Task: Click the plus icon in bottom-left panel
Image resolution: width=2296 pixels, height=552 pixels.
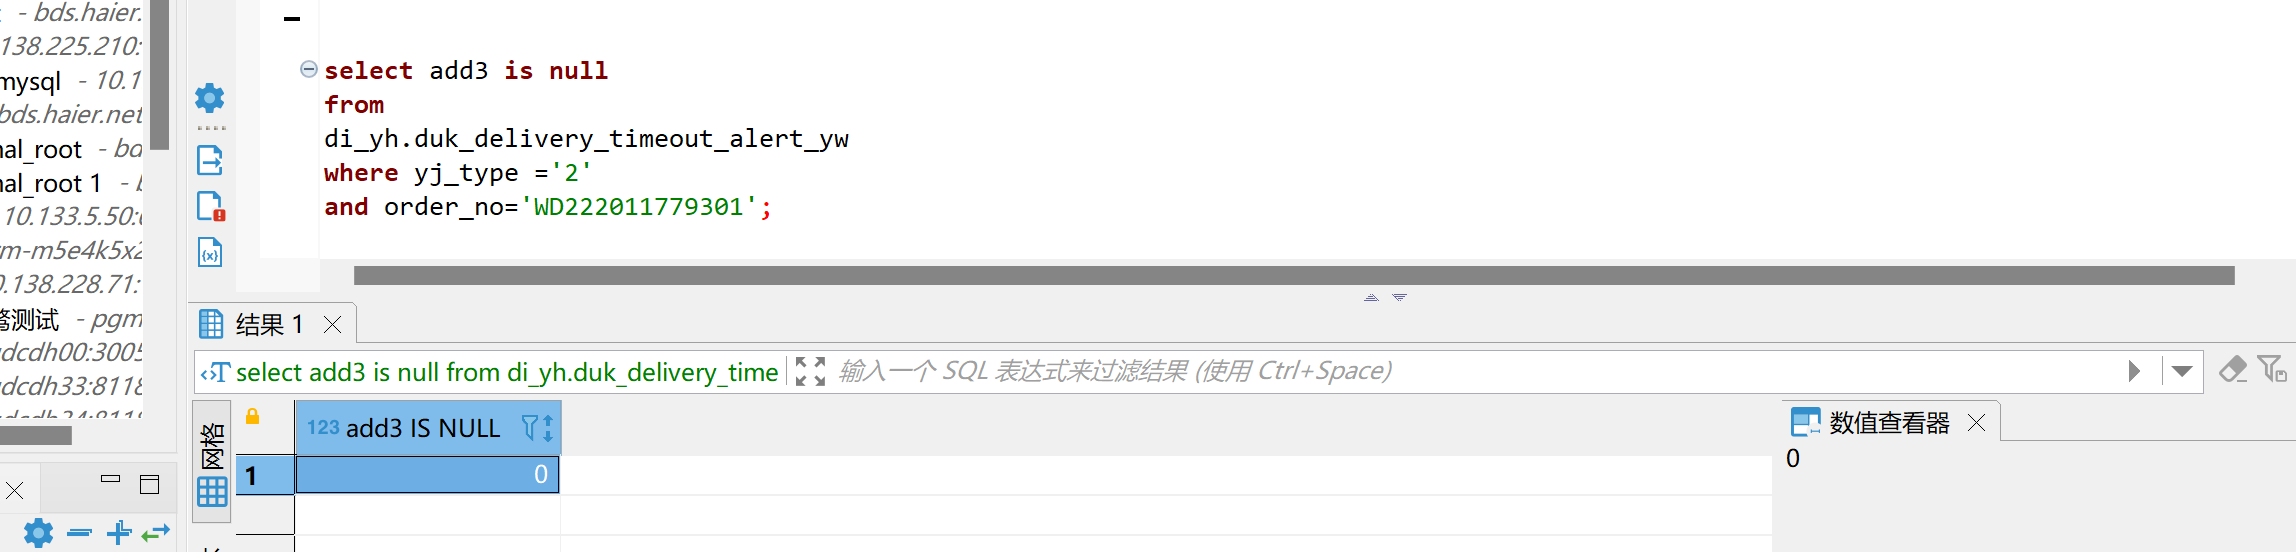Action: pyautogui.click(x=119, y=532)
